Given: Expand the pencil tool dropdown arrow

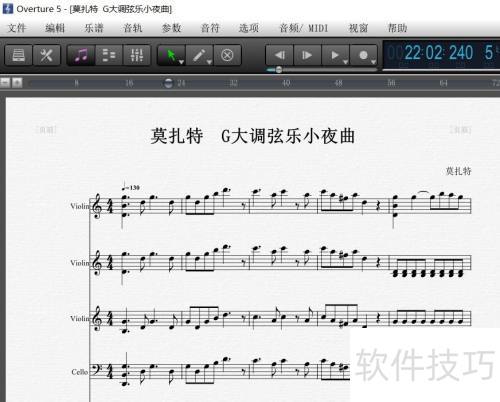Looking at the screenshot, I should point(209,62).
